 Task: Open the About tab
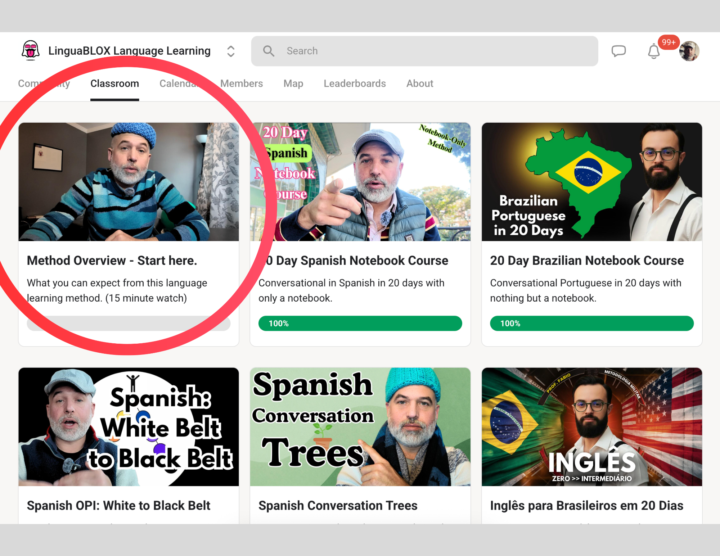[x=420, y=83]
